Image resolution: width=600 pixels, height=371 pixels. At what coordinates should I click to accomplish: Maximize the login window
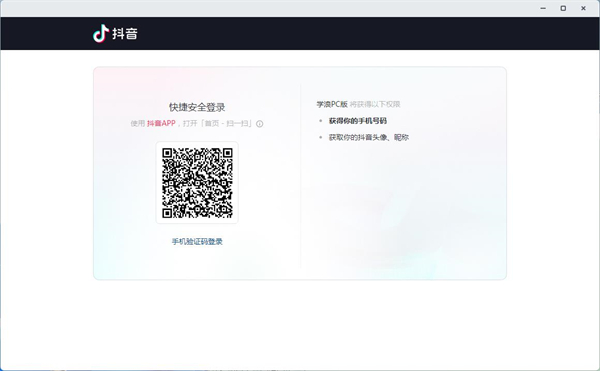point(563,8)
